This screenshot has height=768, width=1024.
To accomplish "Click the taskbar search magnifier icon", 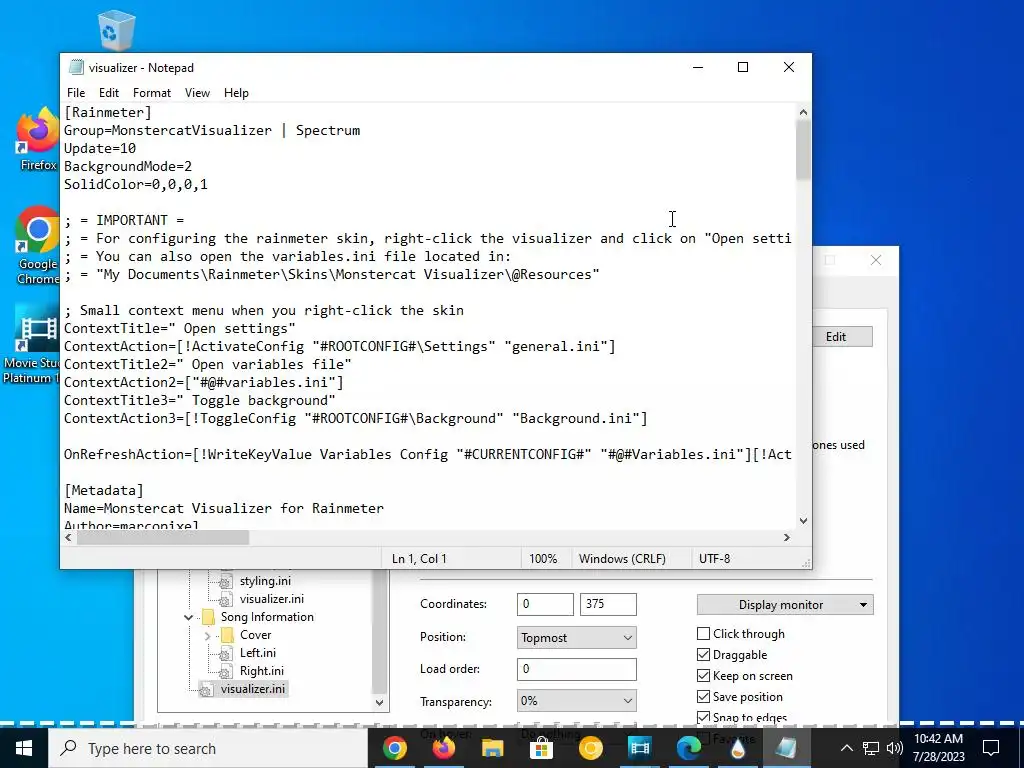I will tap(68, 748).
